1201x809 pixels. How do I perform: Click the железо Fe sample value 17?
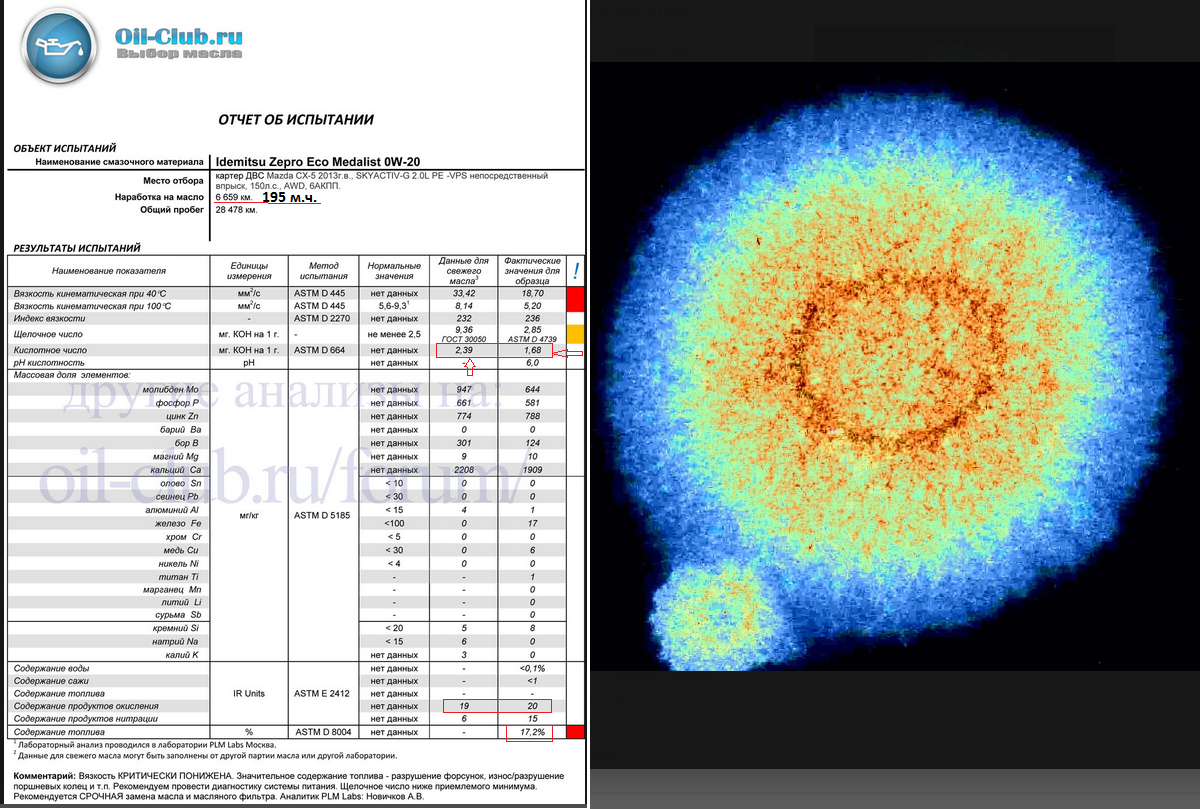532,522
